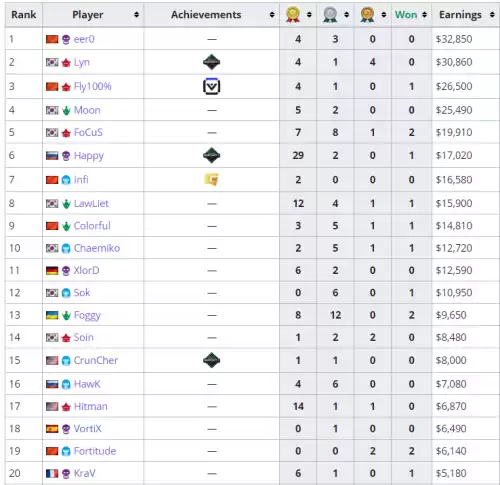Click the bronze medal column header icon
Viewport: 500px width, 485px height.
[367, 15]
